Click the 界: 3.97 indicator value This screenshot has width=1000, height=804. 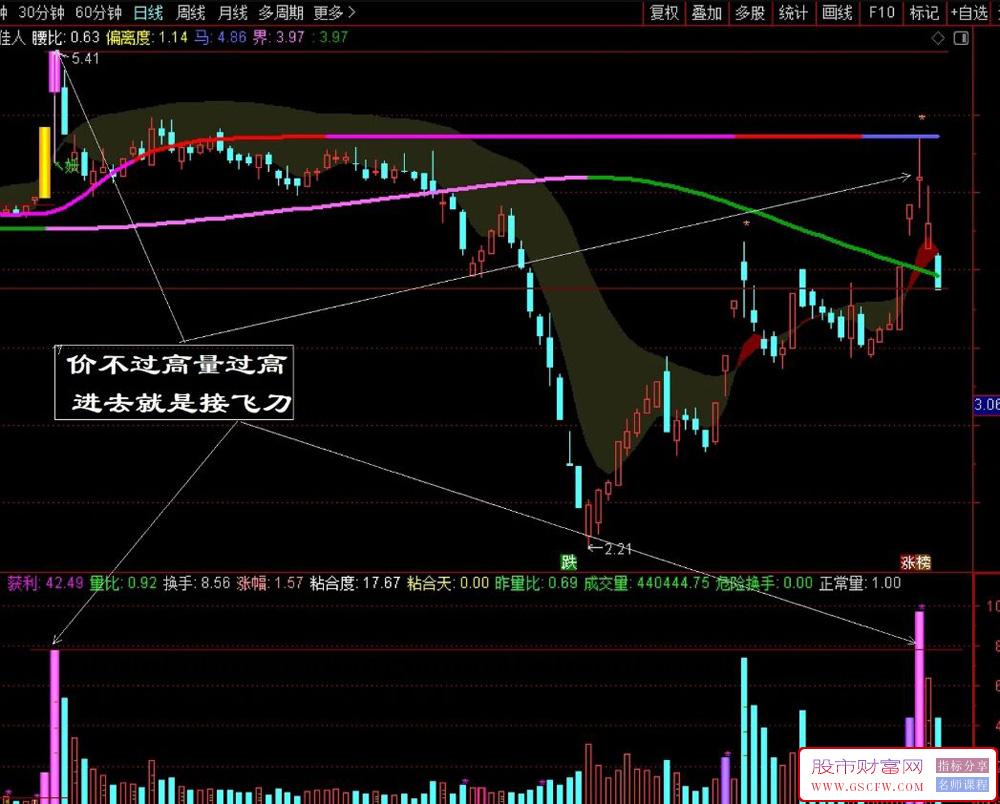(x=279, y=38)
